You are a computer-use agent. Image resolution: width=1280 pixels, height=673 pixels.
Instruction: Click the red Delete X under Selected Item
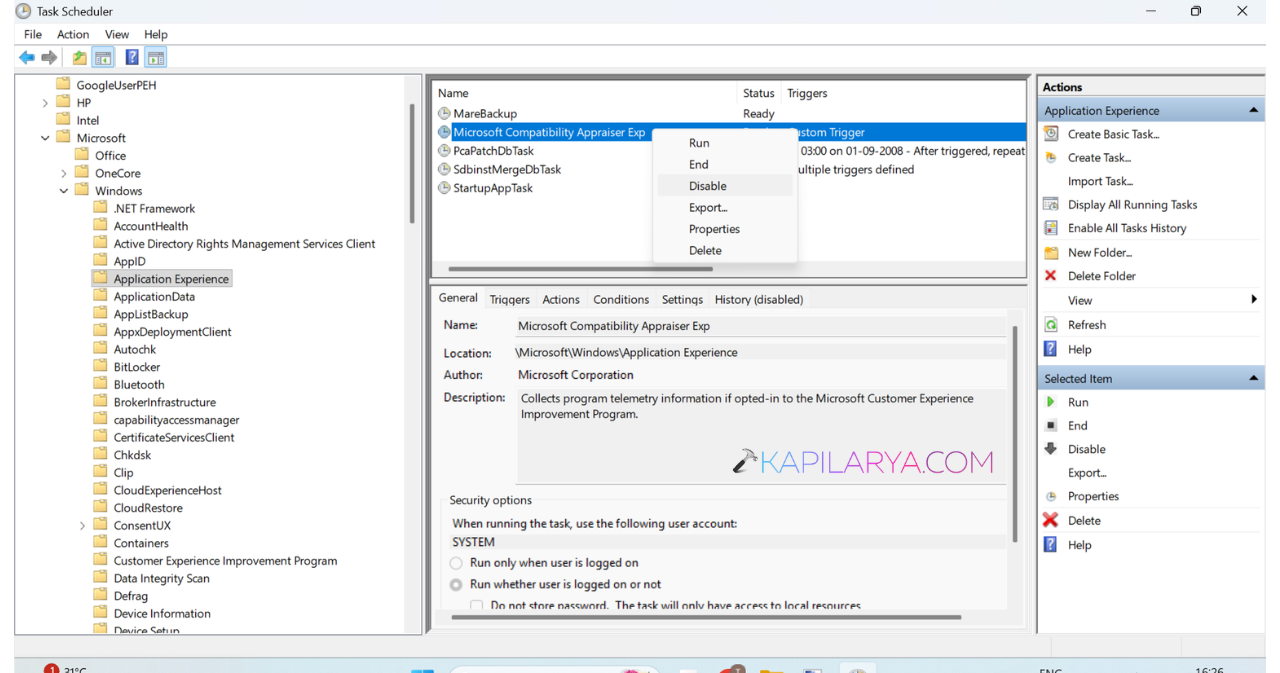coord(1051,520)
